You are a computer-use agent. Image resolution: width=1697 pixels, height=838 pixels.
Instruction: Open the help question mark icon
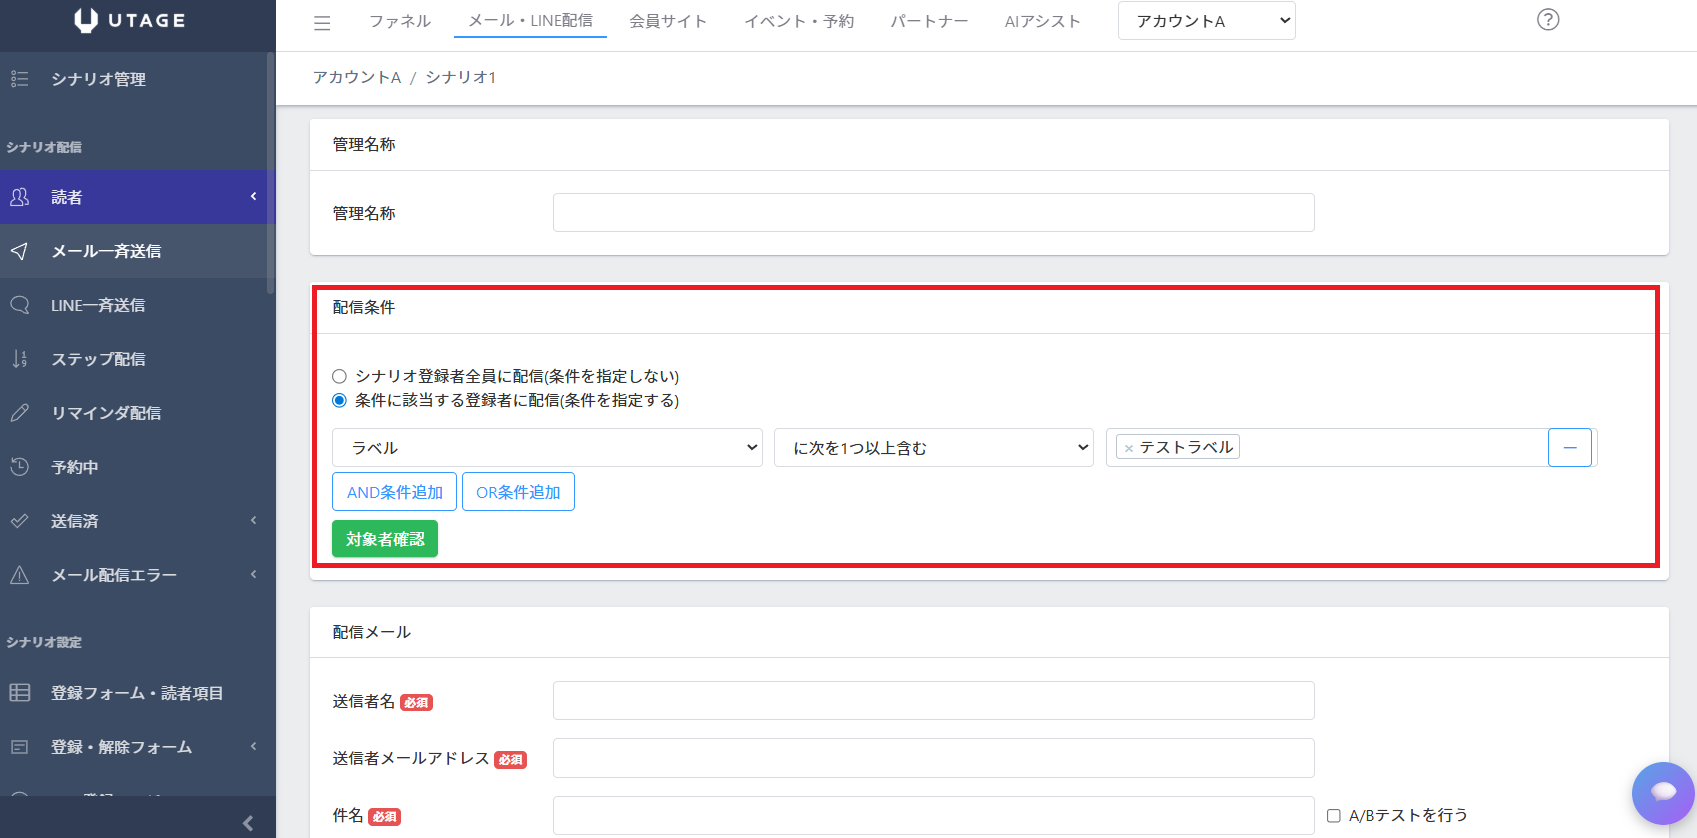tap(1547, 20)
